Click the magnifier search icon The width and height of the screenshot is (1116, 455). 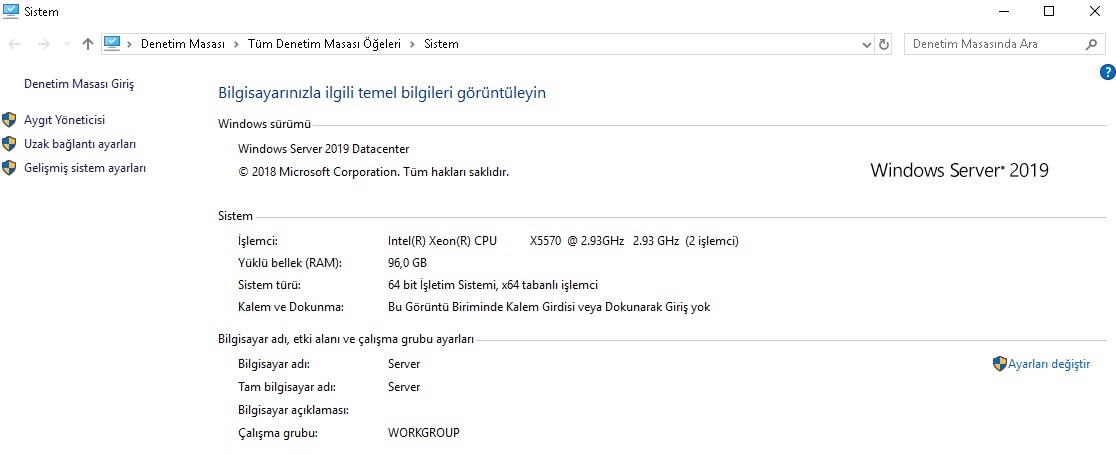pos(1091,44)
